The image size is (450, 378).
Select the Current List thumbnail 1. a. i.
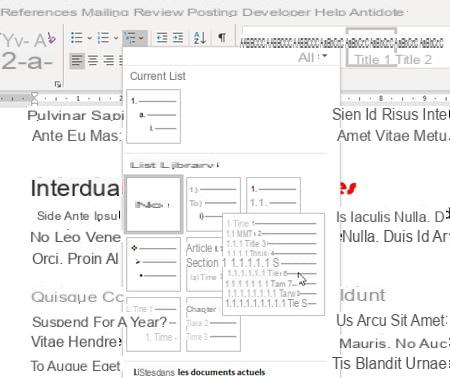coord(154,116)
